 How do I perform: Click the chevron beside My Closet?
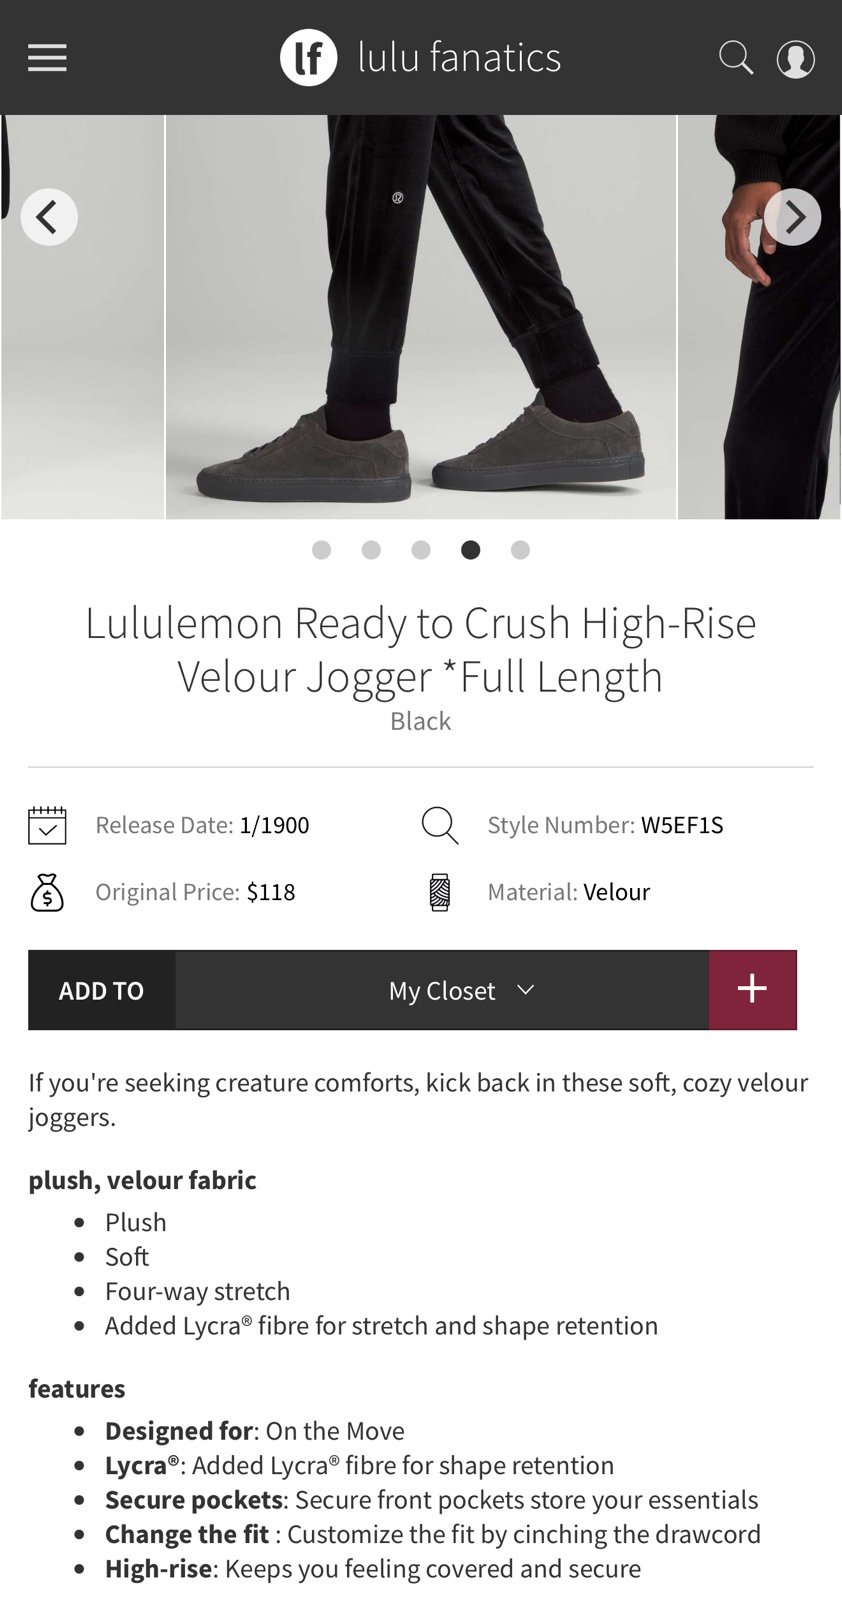[x=526, y=990]
